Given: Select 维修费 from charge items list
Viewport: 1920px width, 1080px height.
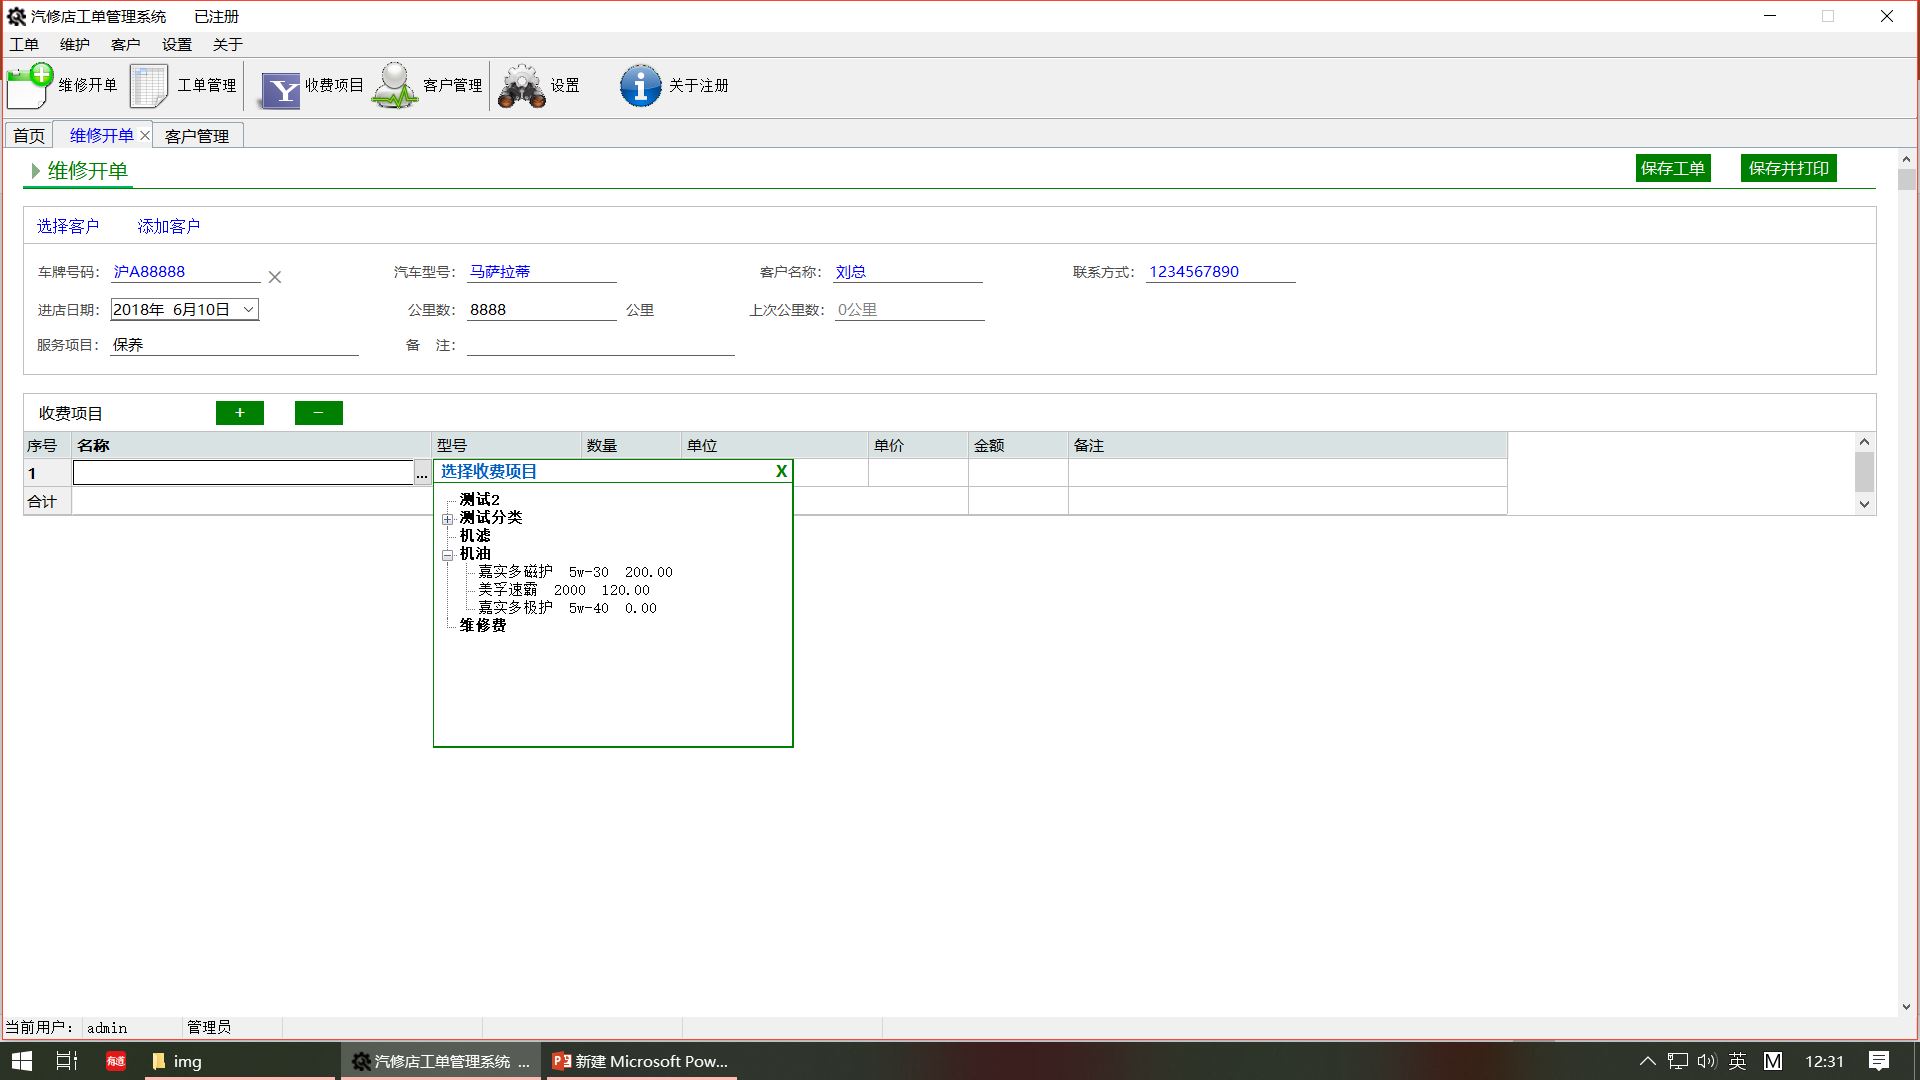Looking at the screenshot, I should coord(481,625).
